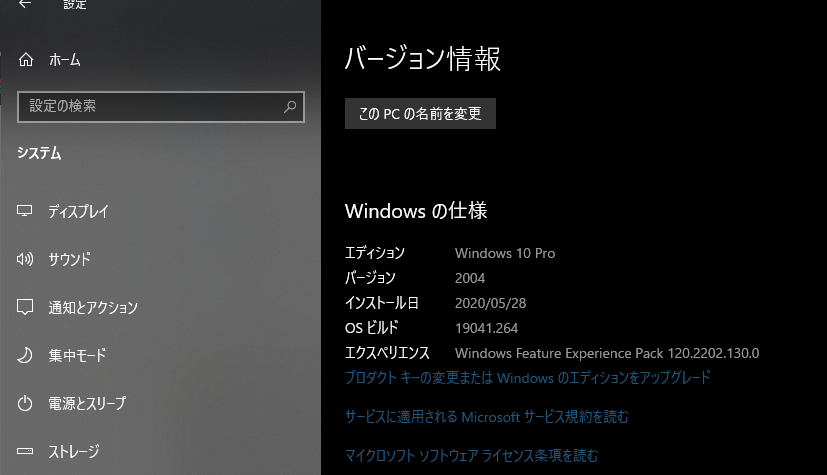Viewport: 827px width, 475px height.
Task: Select the version value 2004
Action: [x=470, y=278]
